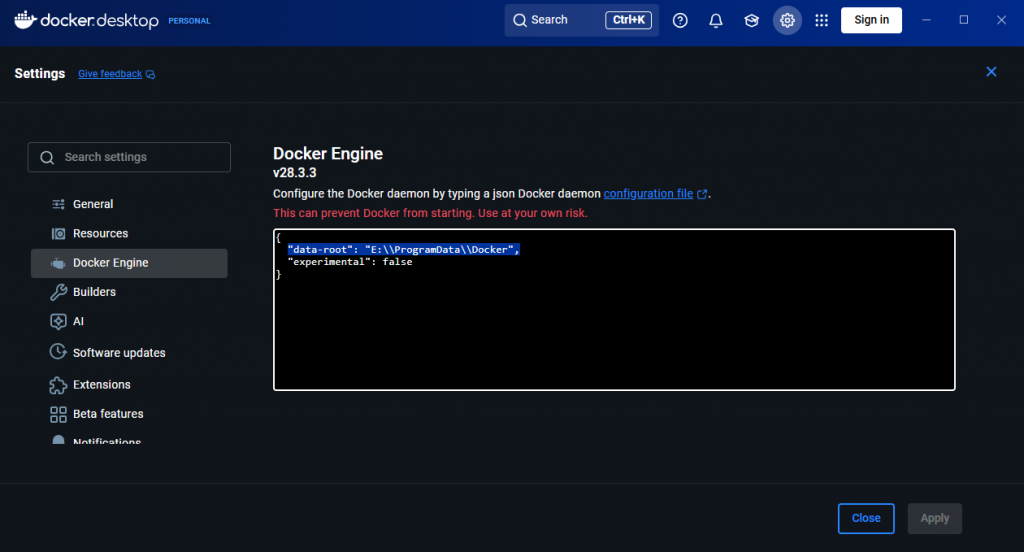The image size is (1024, 552).
Task: Open the AI settings section
Action: [78, 322]
